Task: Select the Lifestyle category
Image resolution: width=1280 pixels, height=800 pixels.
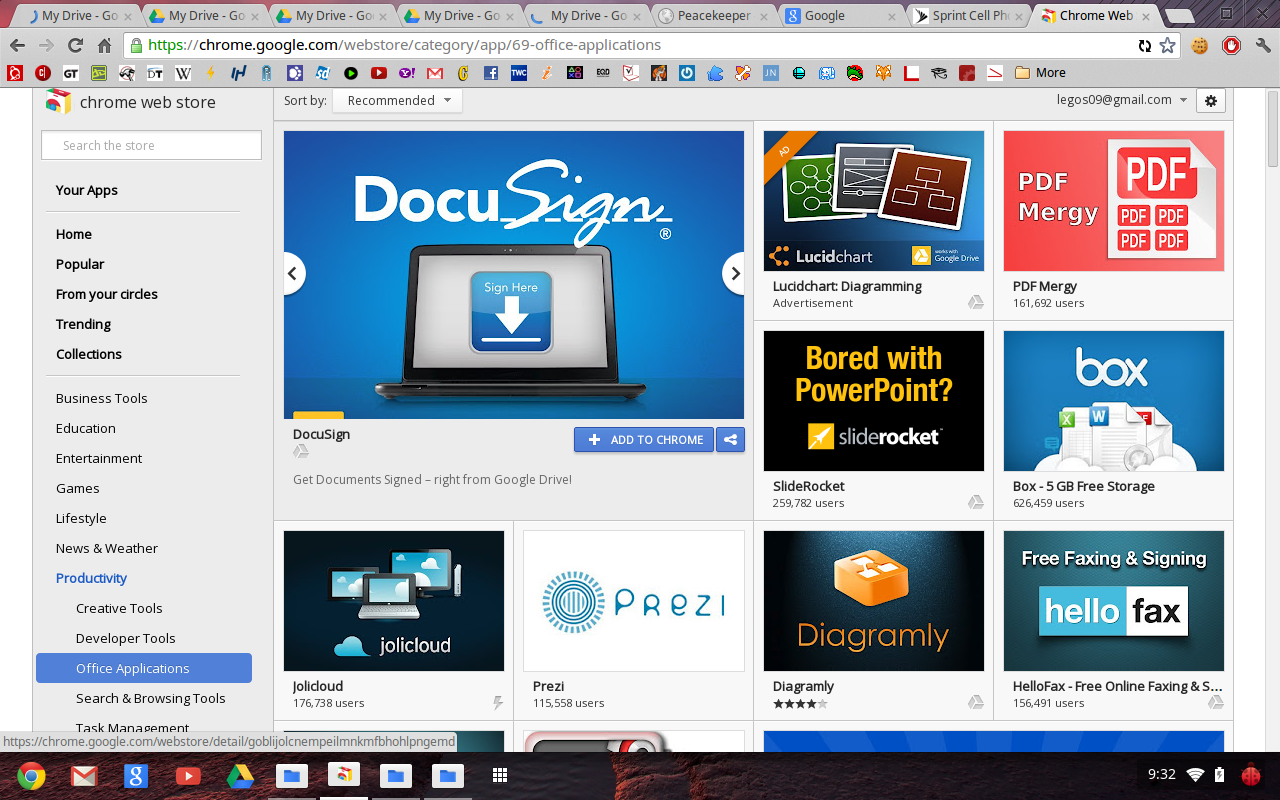Action: (x=81, y=518)
